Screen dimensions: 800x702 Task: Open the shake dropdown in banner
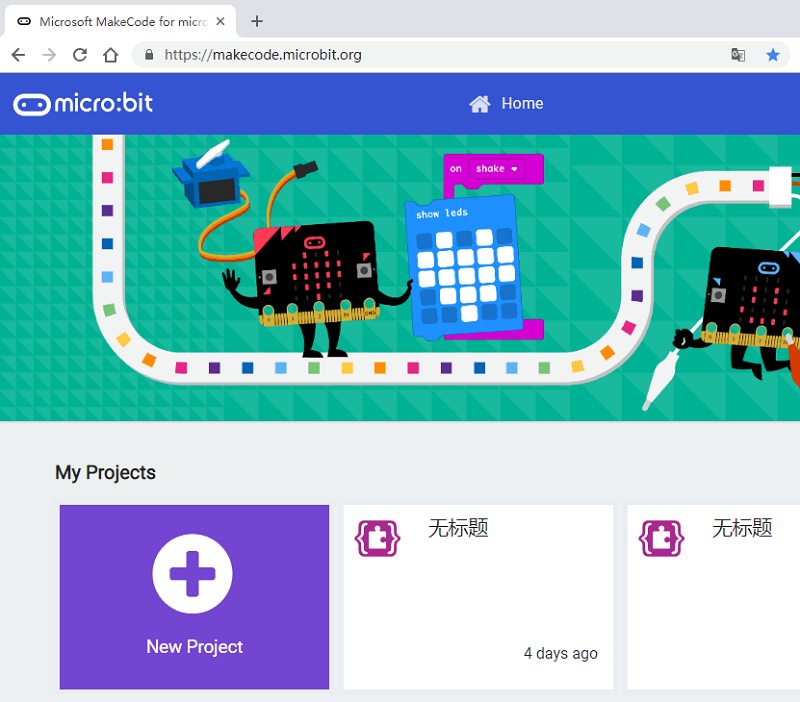click(497, 169)
